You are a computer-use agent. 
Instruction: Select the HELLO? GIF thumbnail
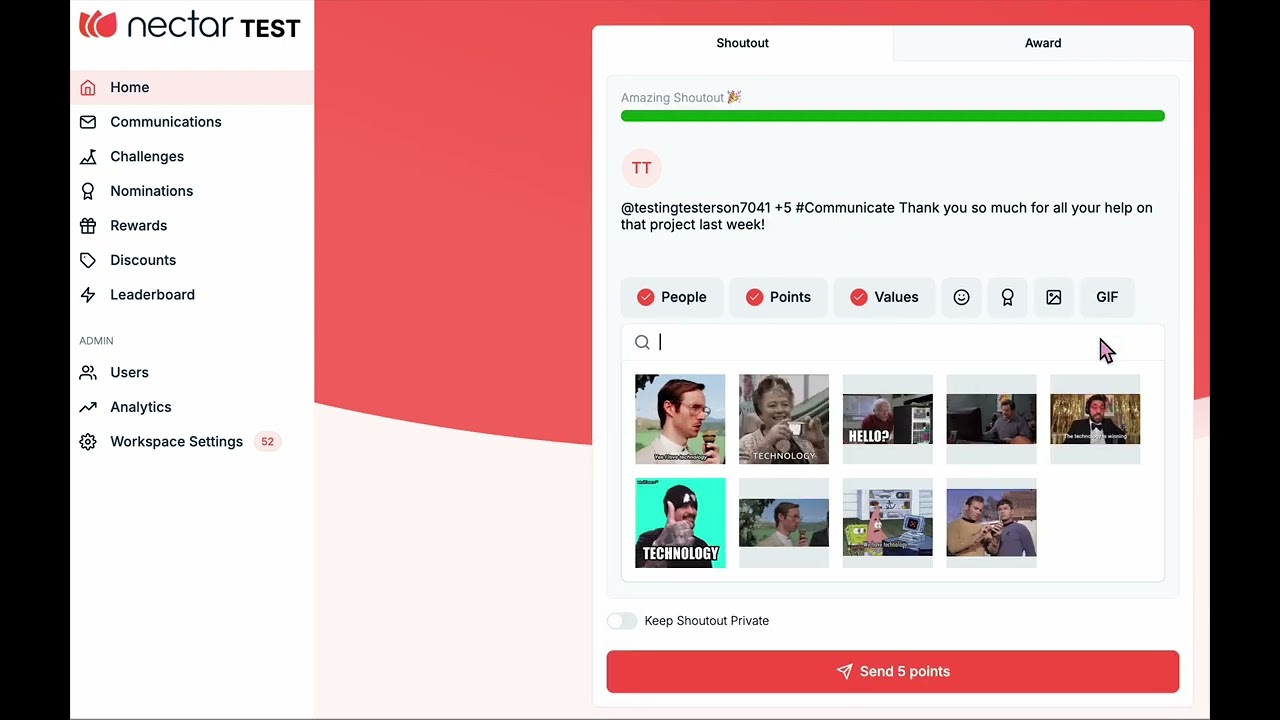[x=888, y=419]
